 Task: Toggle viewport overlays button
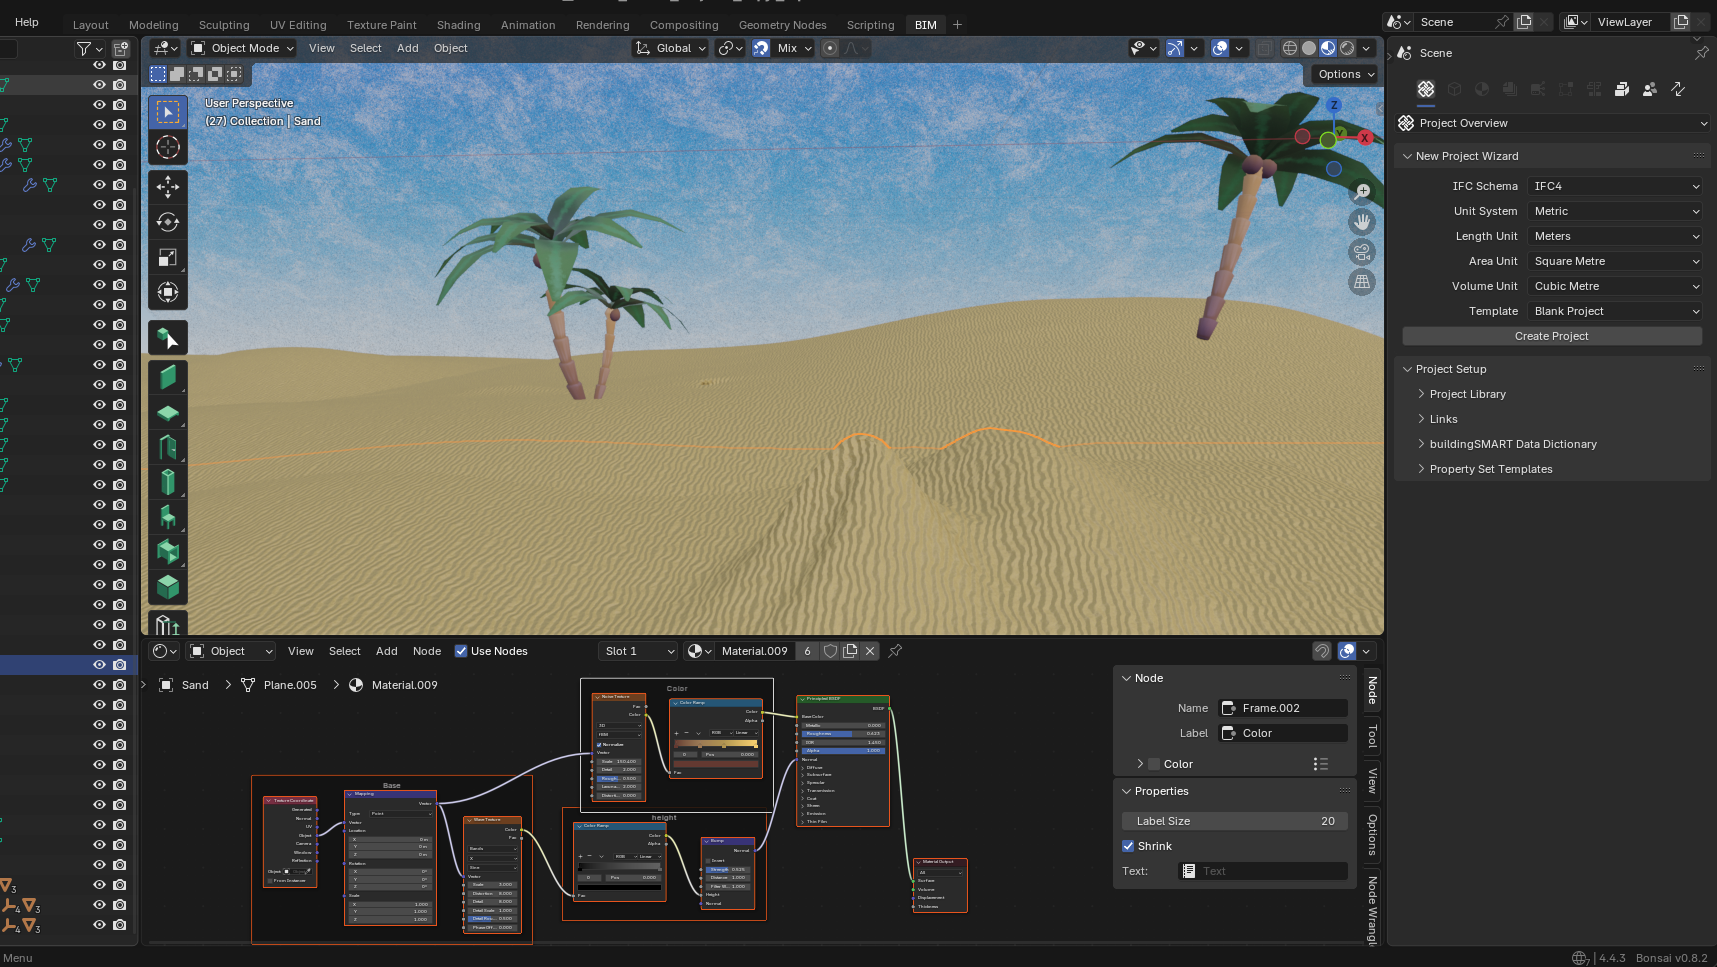click(x=1220, y=48)
